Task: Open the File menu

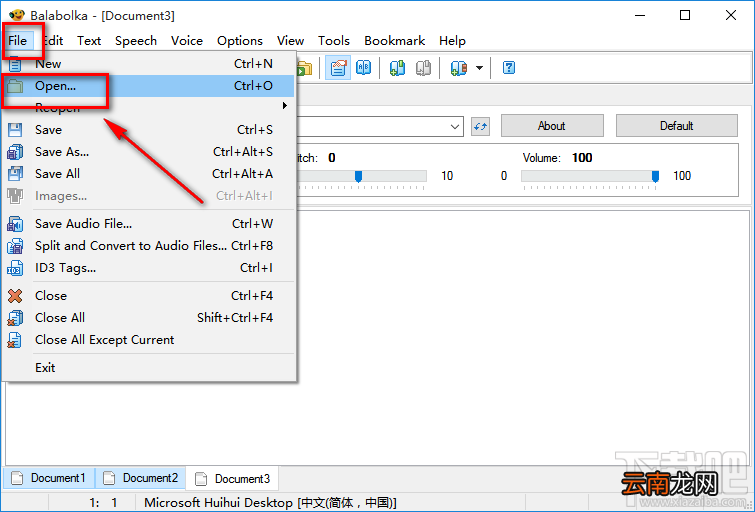Action: tap(18, 40)
